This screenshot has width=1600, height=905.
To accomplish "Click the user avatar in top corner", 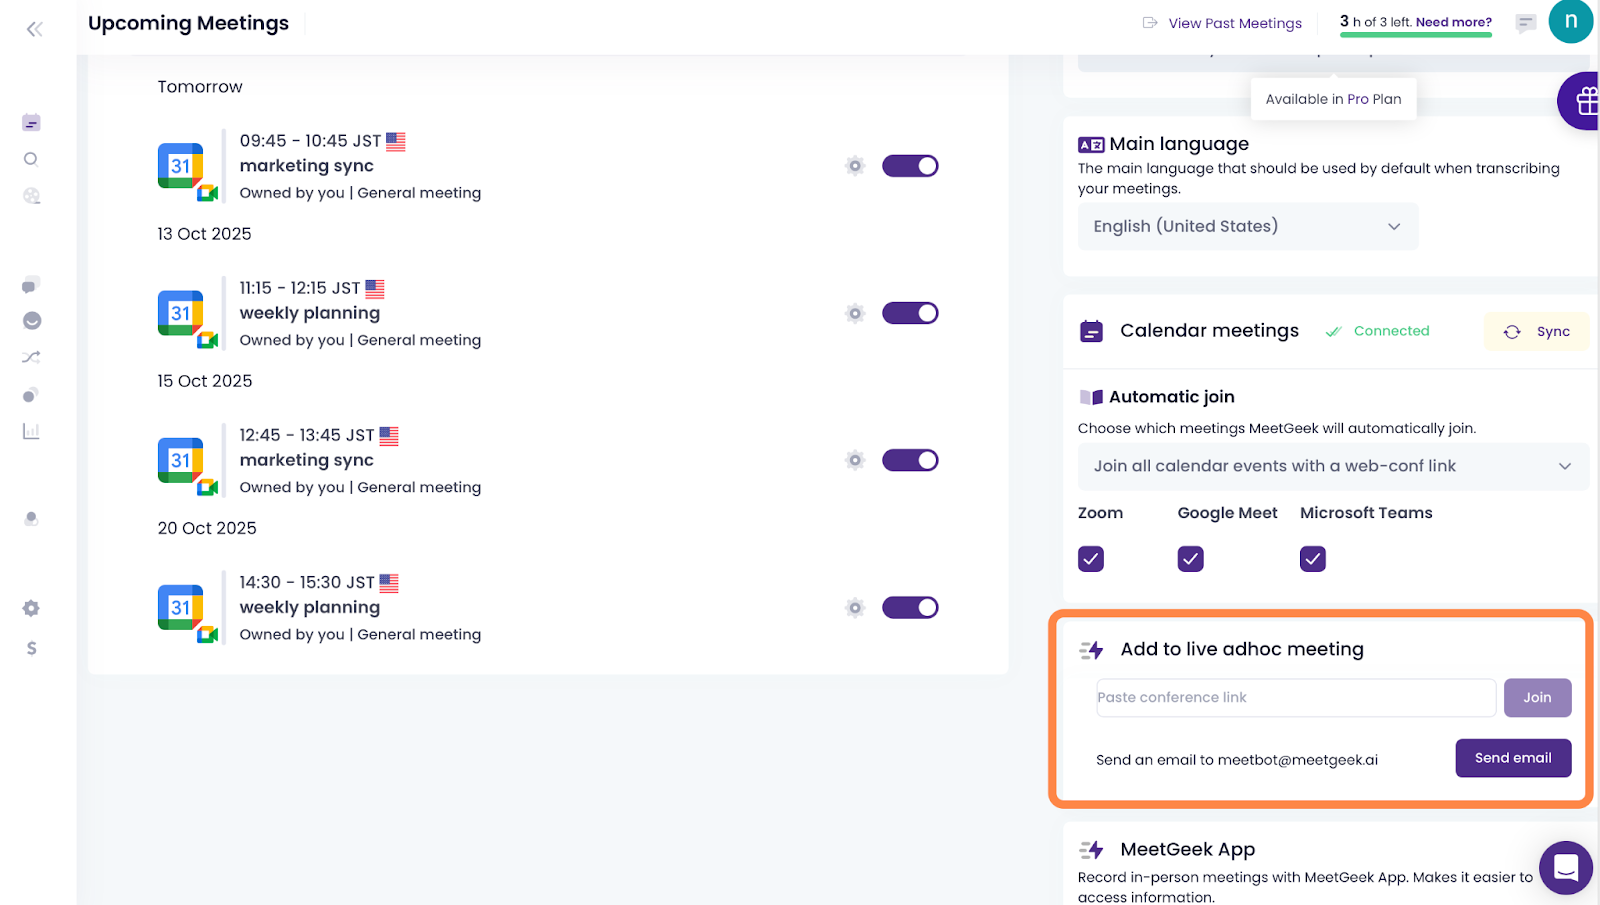I will pos(1570,21).
